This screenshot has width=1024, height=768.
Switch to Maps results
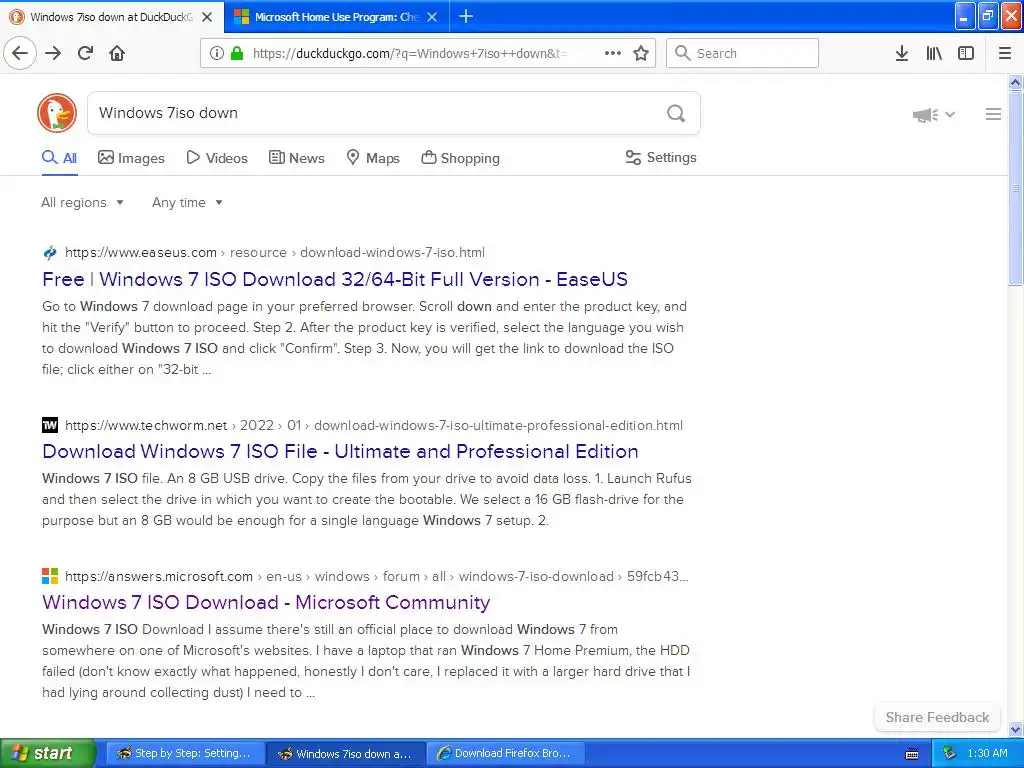tap(372, 158)
